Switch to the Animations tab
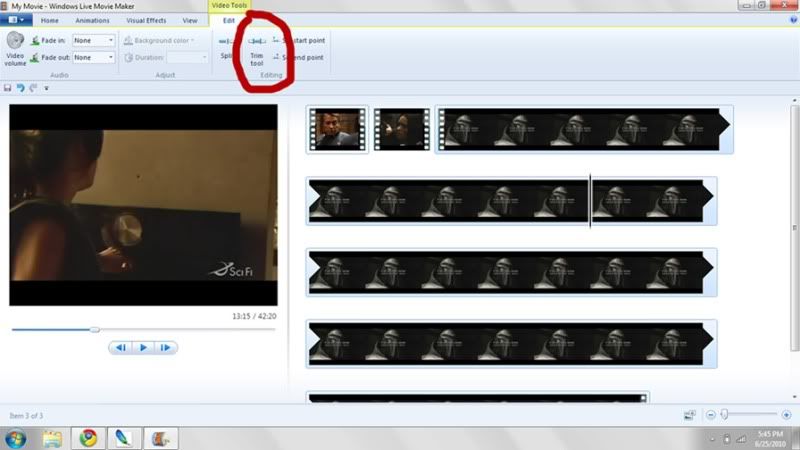 (92, 20)
